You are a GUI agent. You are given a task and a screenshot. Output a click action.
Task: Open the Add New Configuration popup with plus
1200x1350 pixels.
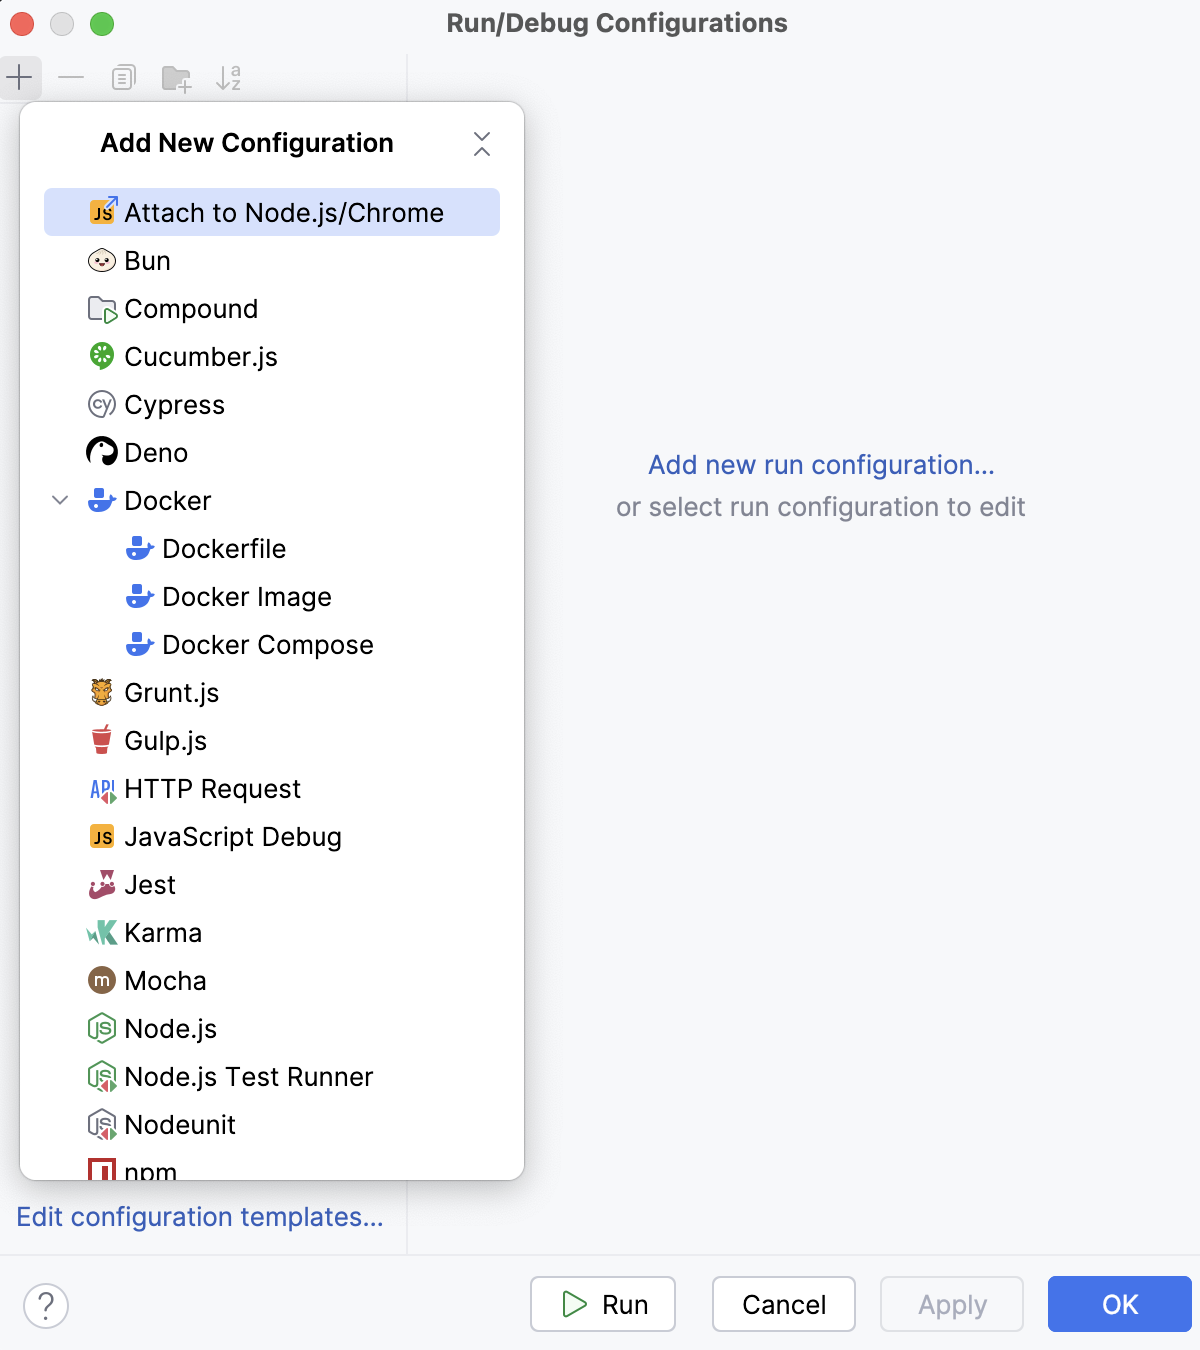20,77
